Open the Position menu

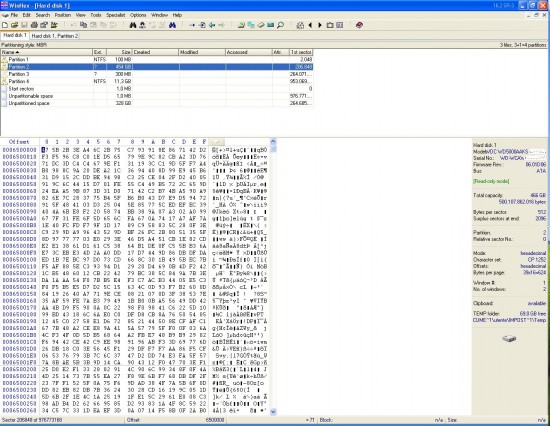pyautogui.click(x=63, y=15)
